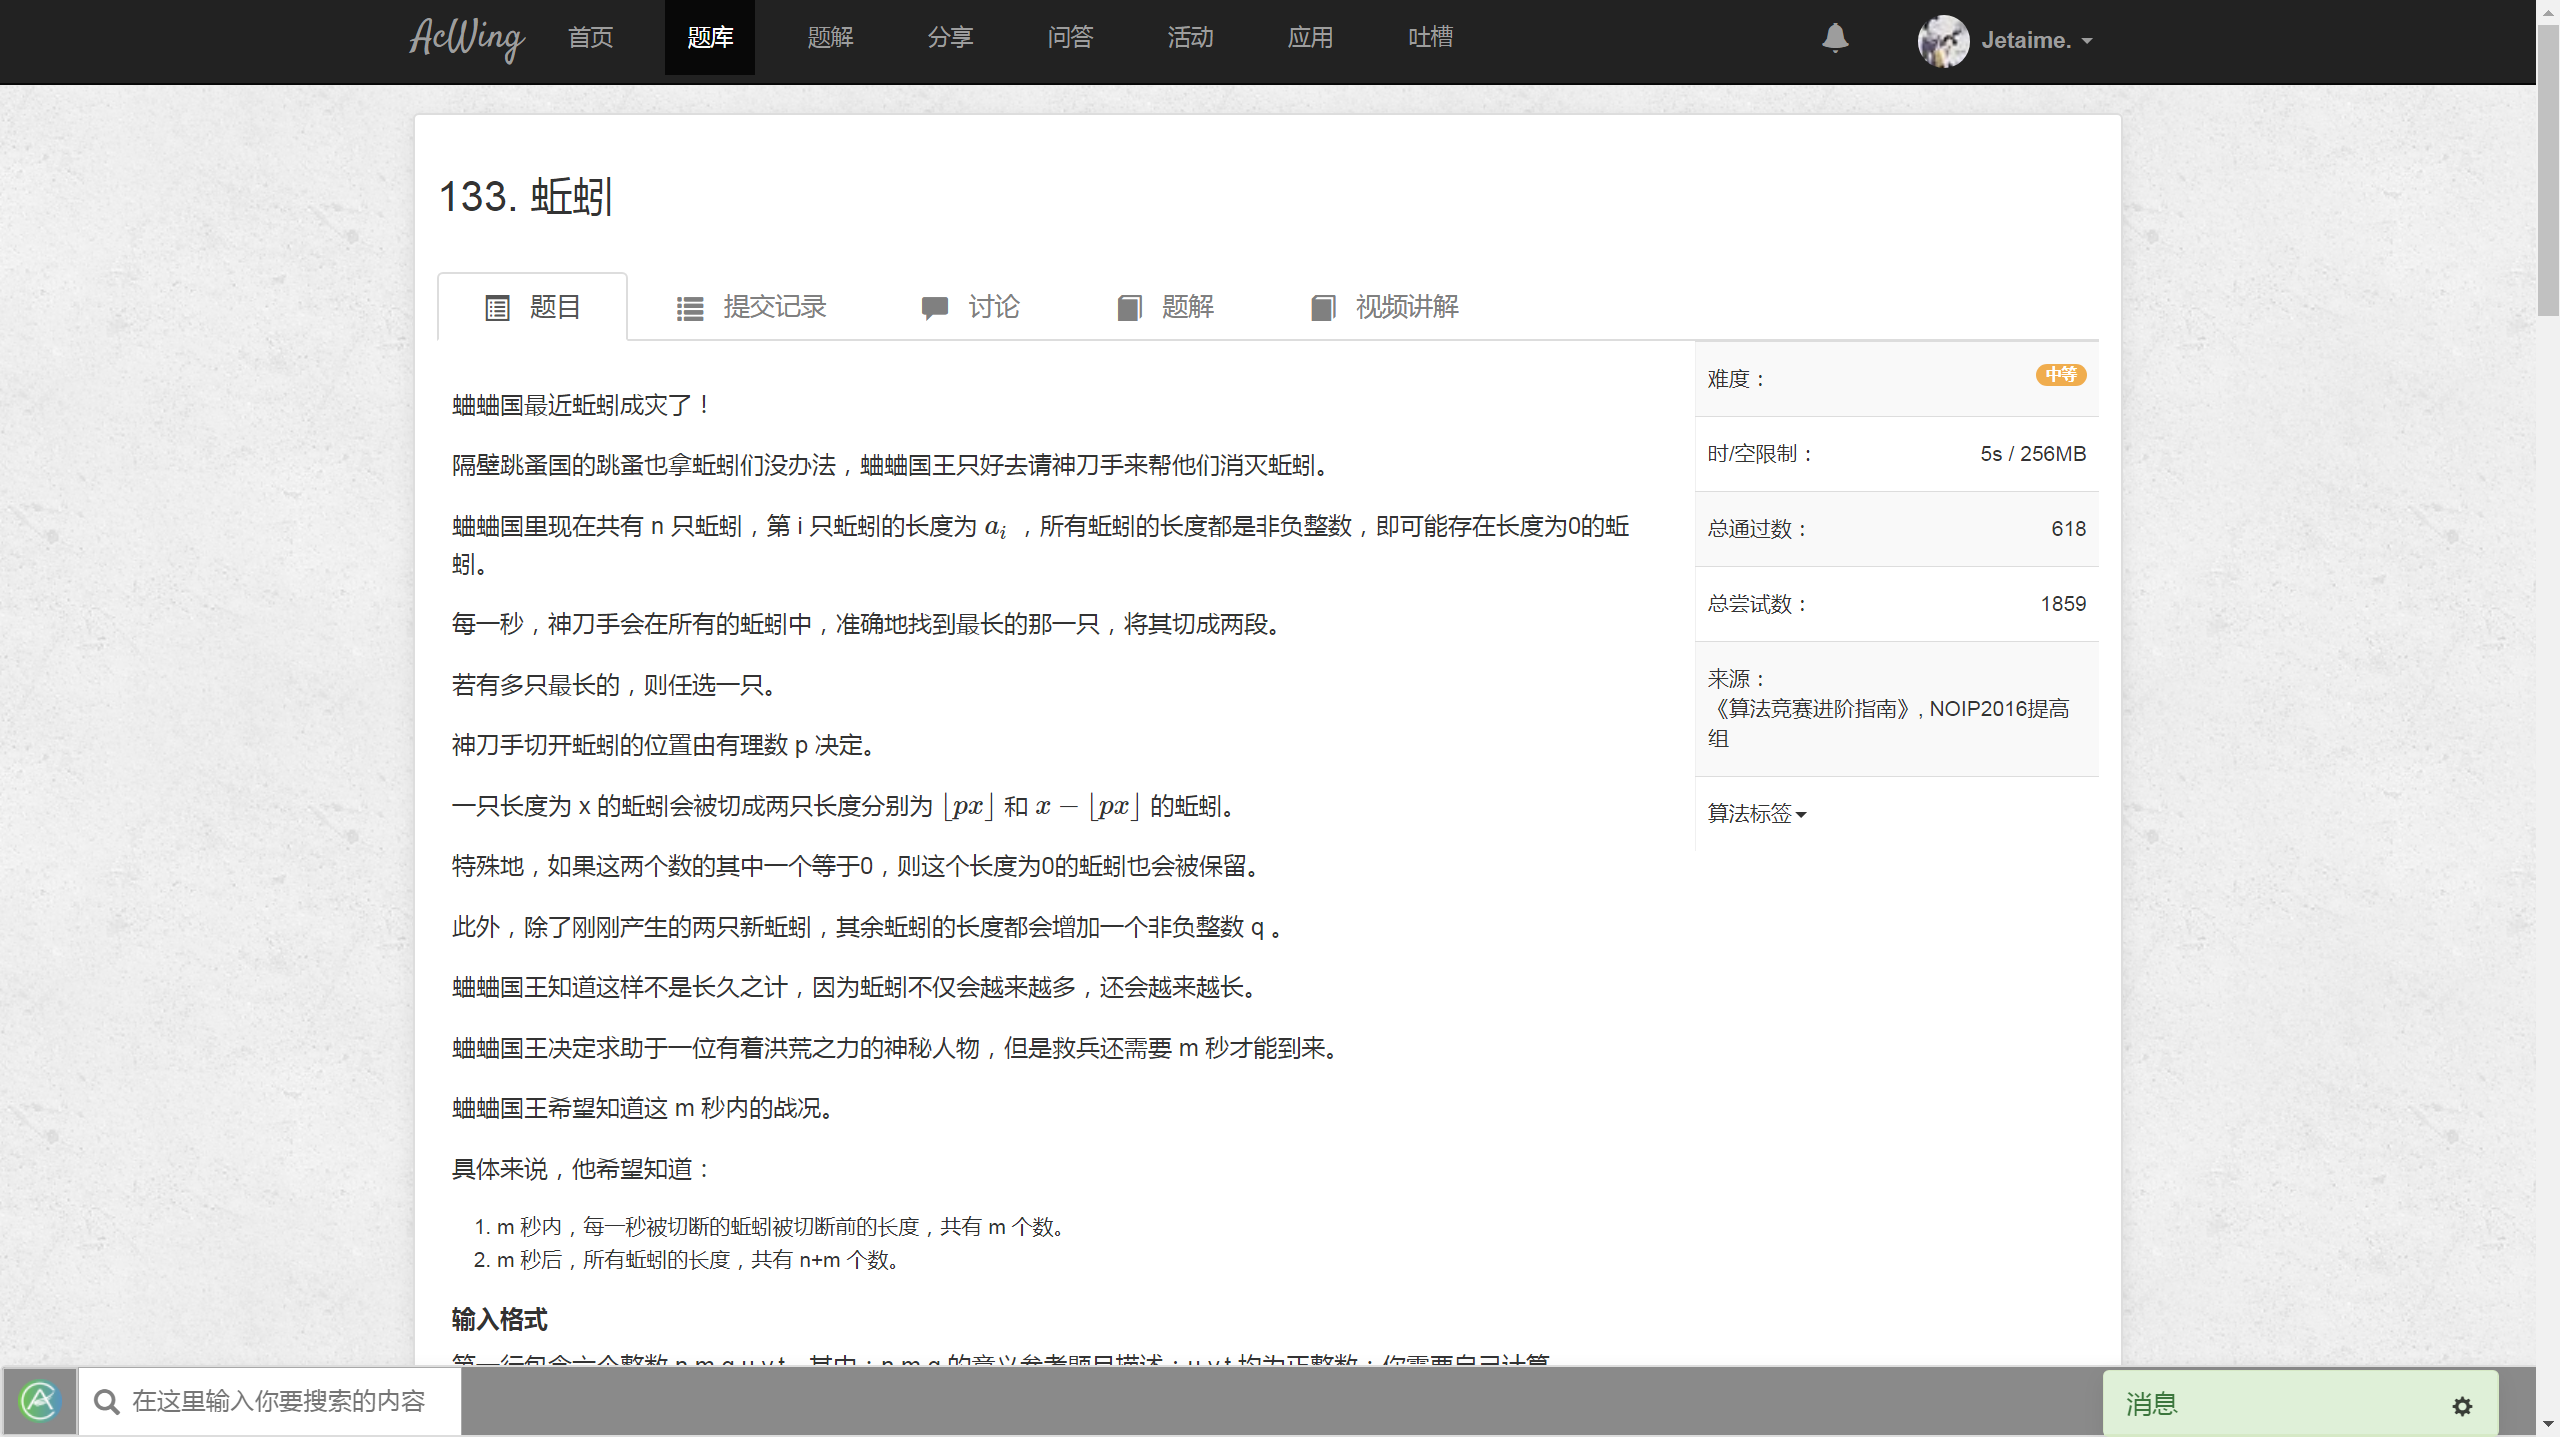Expand the 消息 message panel
This screenshot has height=1437, width=2560.
[x=2150, y=1404]
